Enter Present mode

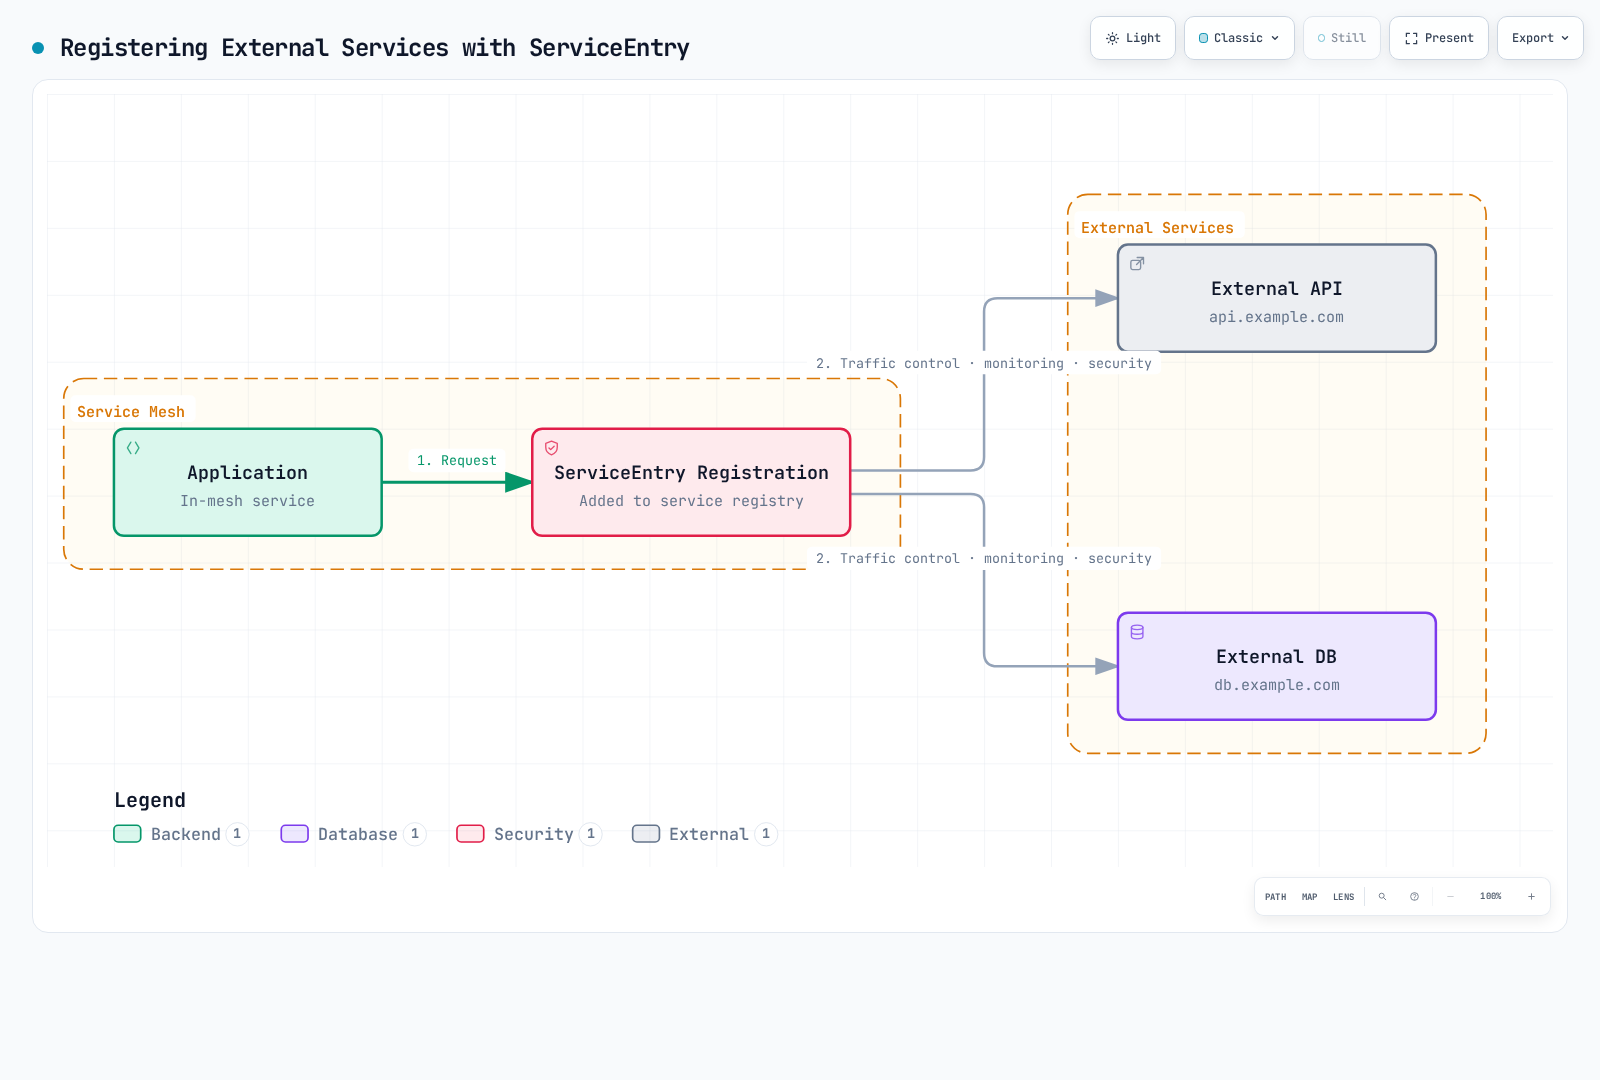[x=1439, y=38]
